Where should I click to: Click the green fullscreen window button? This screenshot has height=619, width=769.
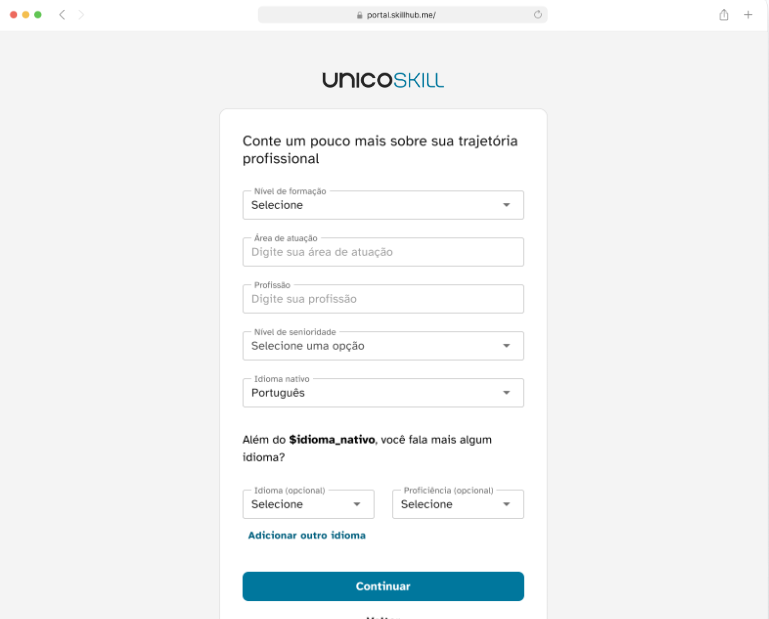tap(38, 15)
